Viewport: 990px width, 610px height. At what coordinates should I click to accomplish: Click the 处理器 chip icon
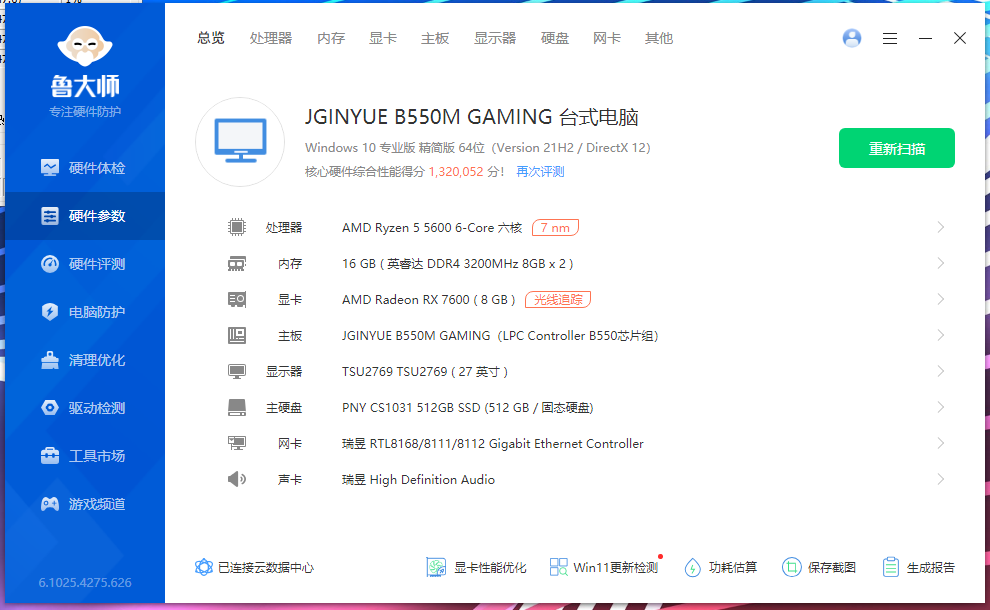click(x=237, y=227)
